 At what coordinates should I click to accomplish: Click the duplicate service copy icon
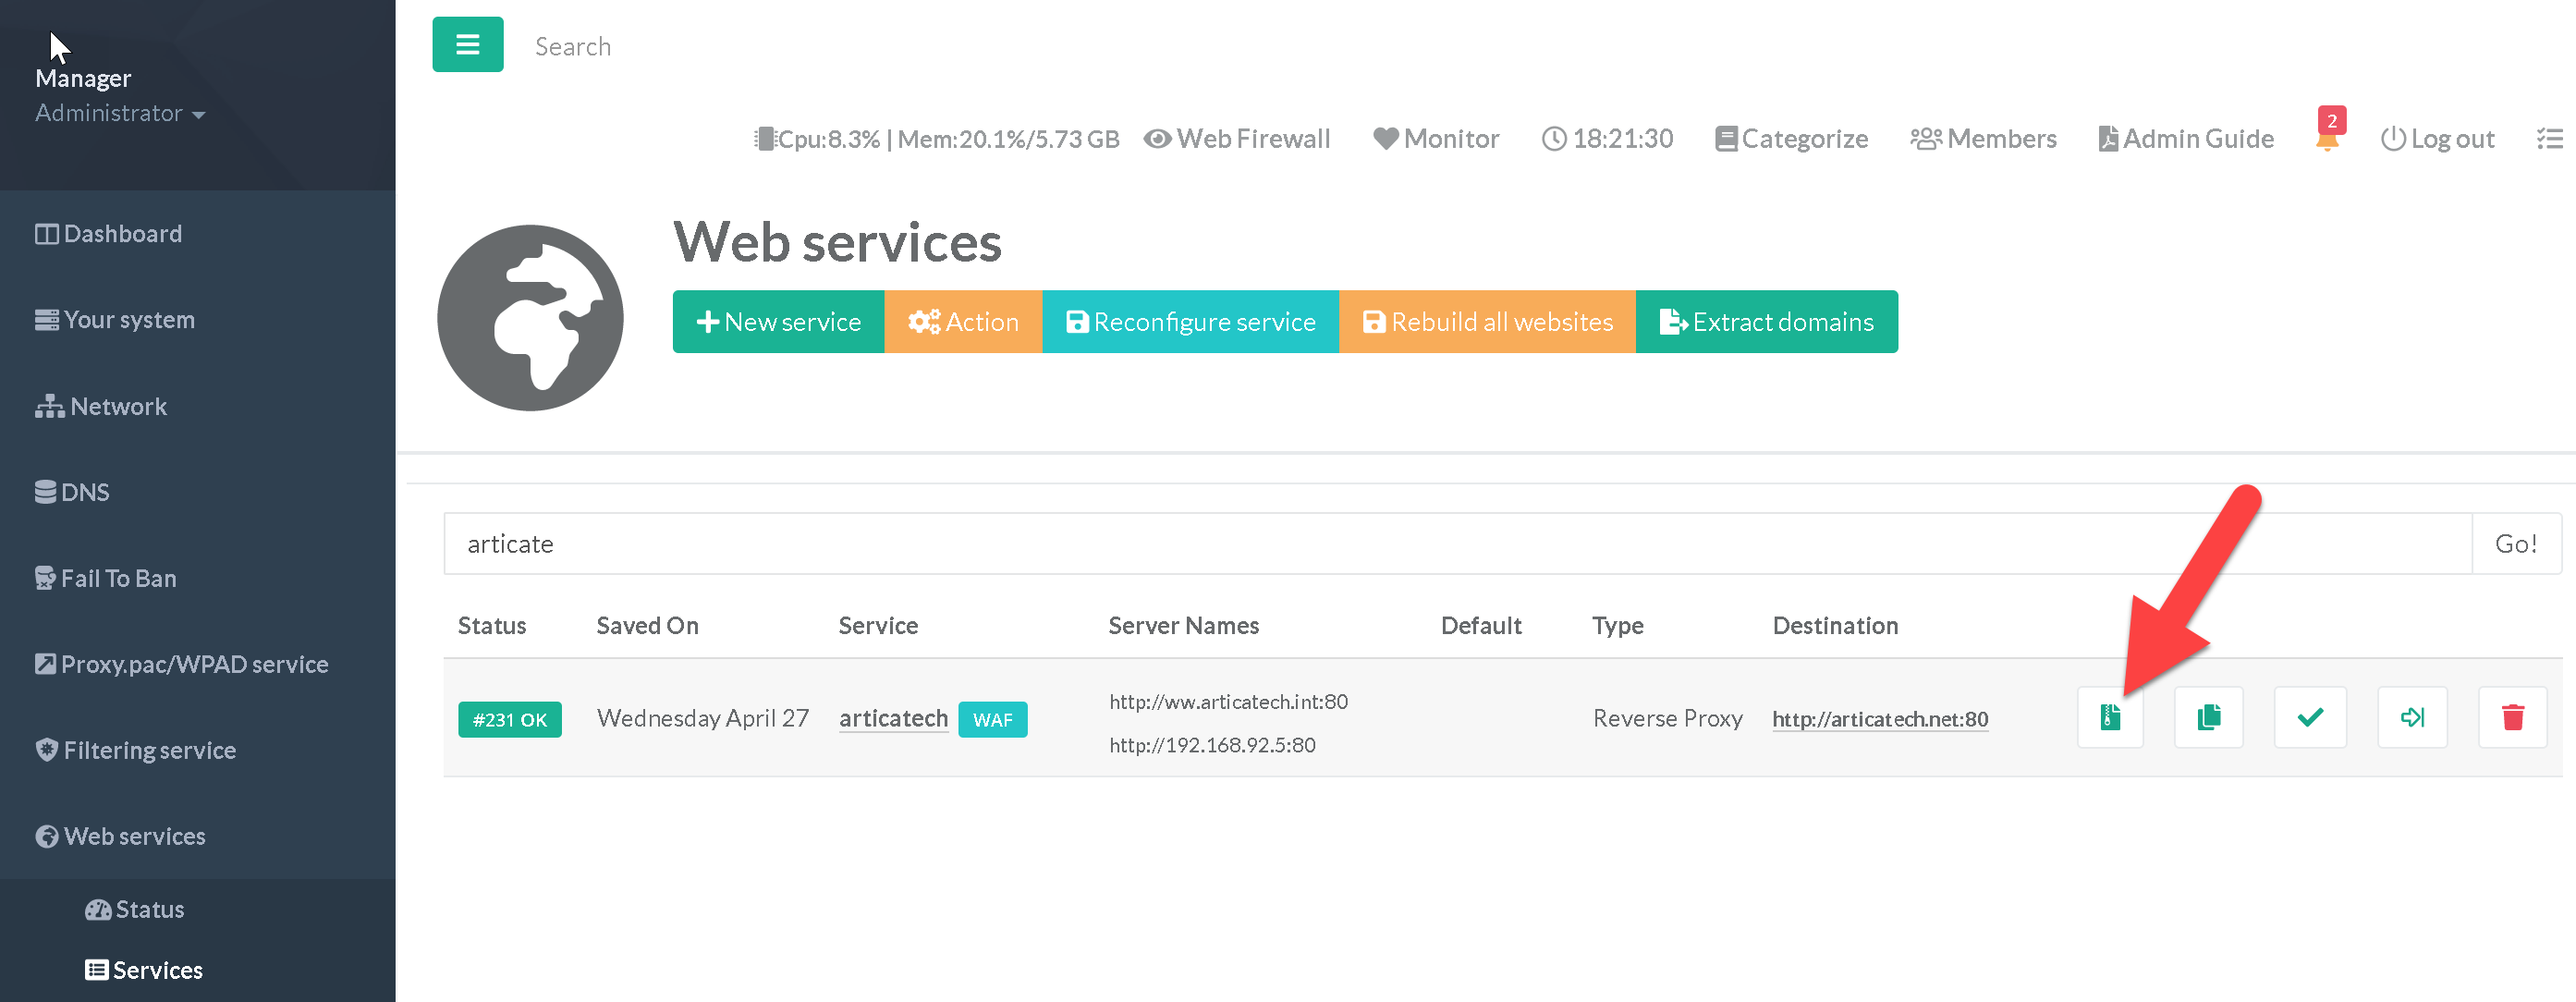click(x=2208, y=717)
